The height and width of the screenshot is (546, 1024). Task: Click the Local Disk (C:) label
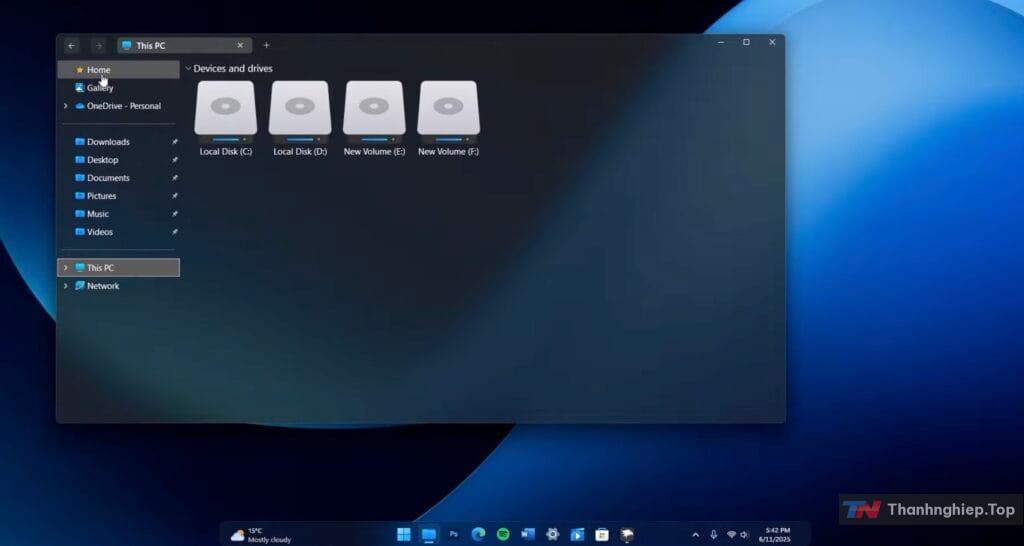click(x=226, y=152)
